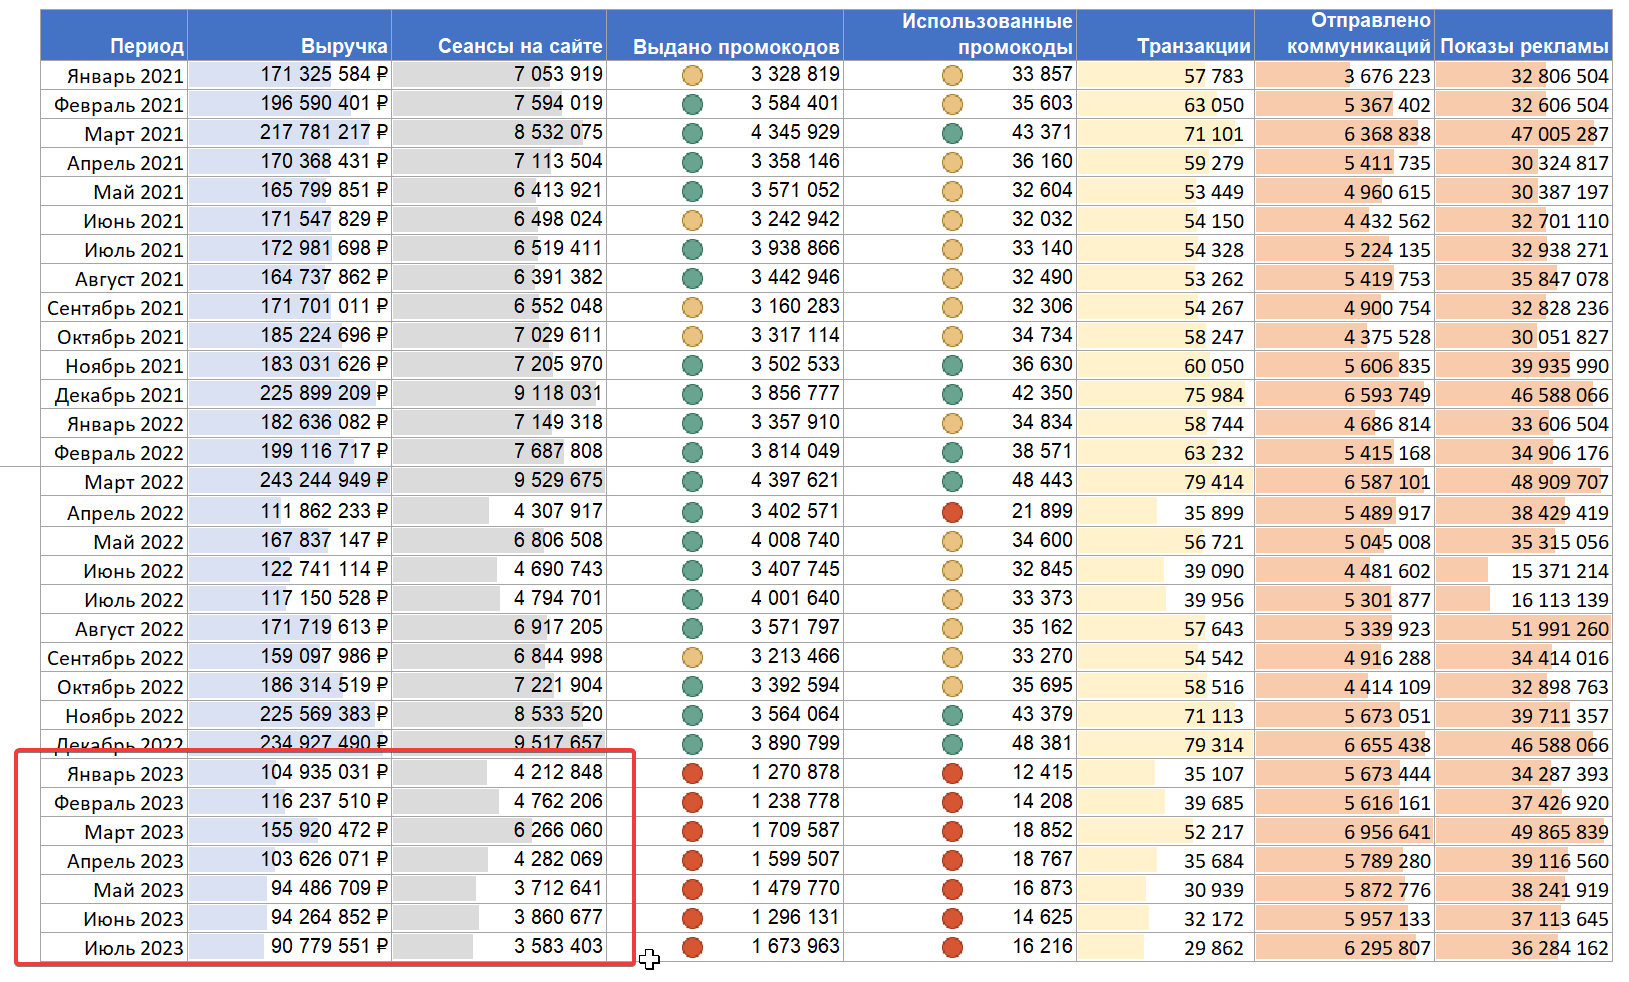Screen dimensions: 1629x982
Task: Click revenue cell 111 862 233 ₽
Action: [289, 513]
